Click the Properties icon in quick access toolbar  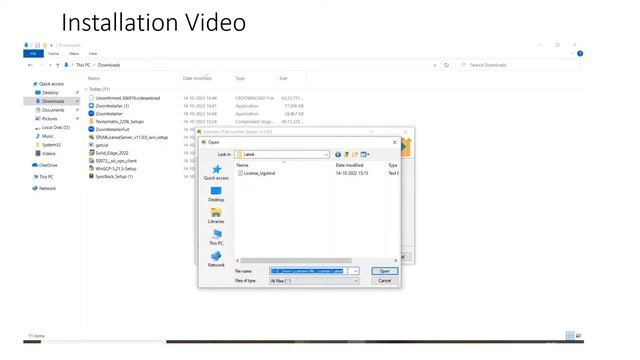point(37,45)
